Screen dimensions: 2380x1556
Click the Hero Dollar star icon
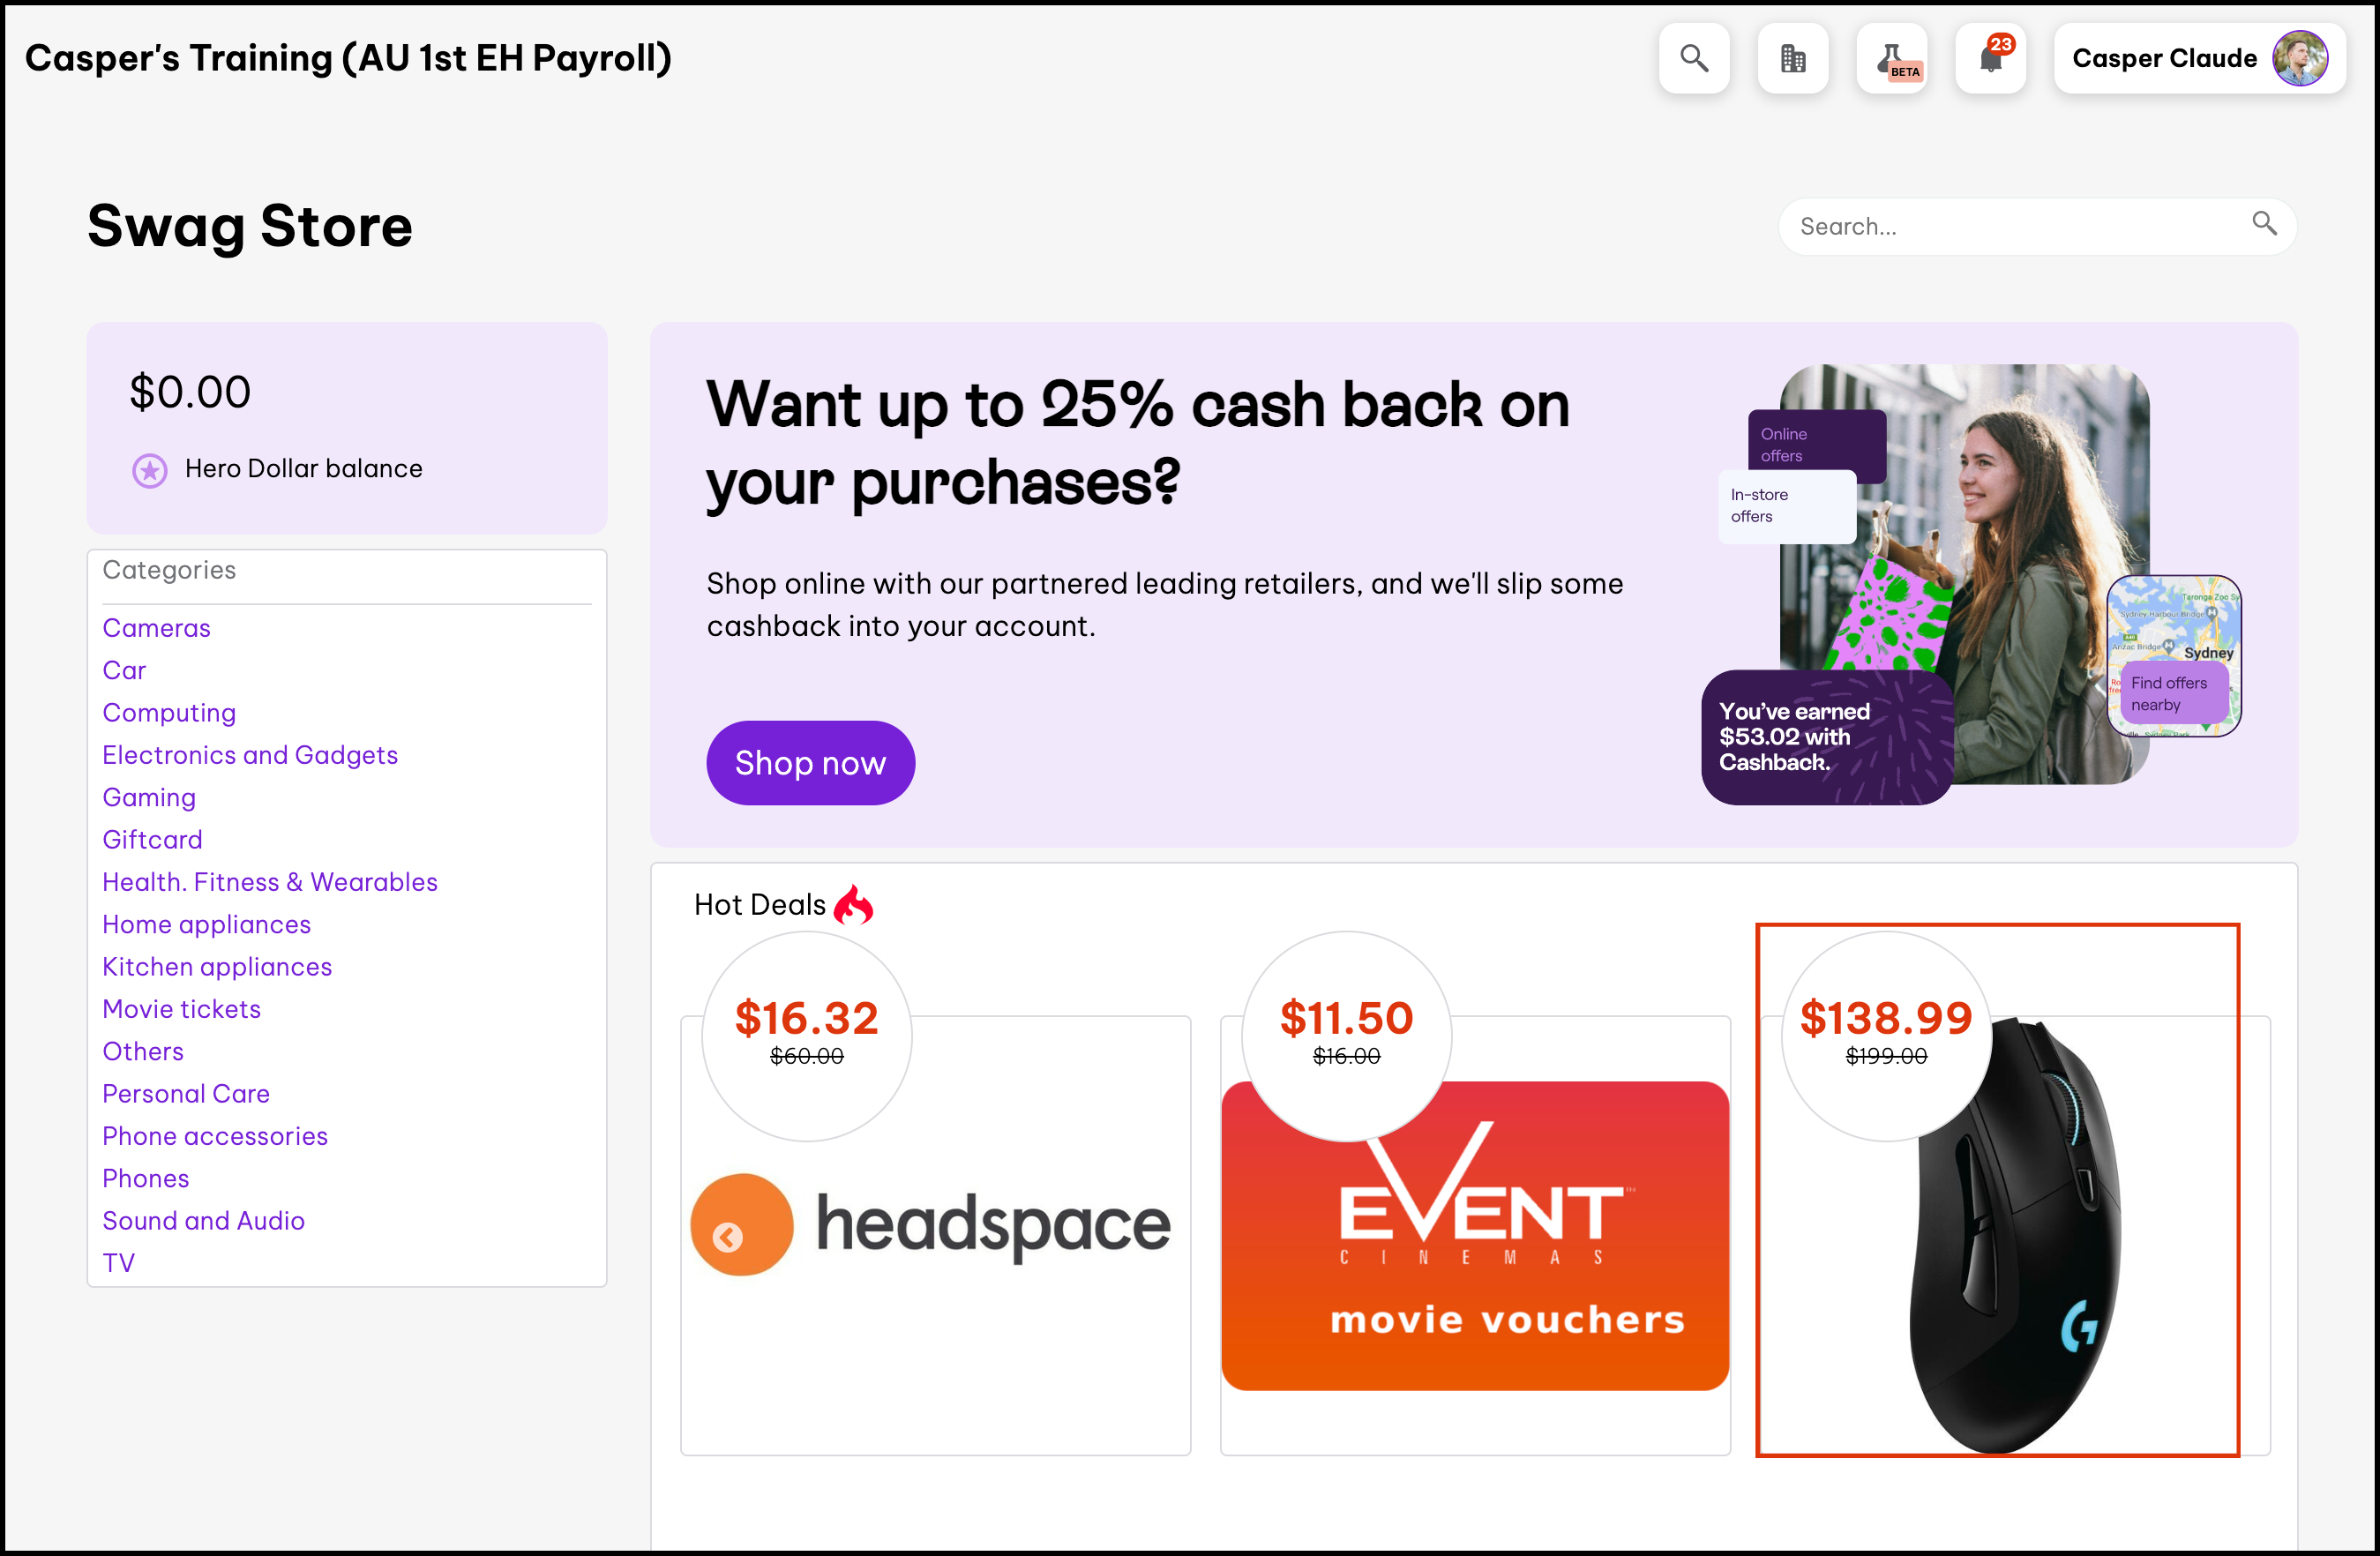pos(150,470)
